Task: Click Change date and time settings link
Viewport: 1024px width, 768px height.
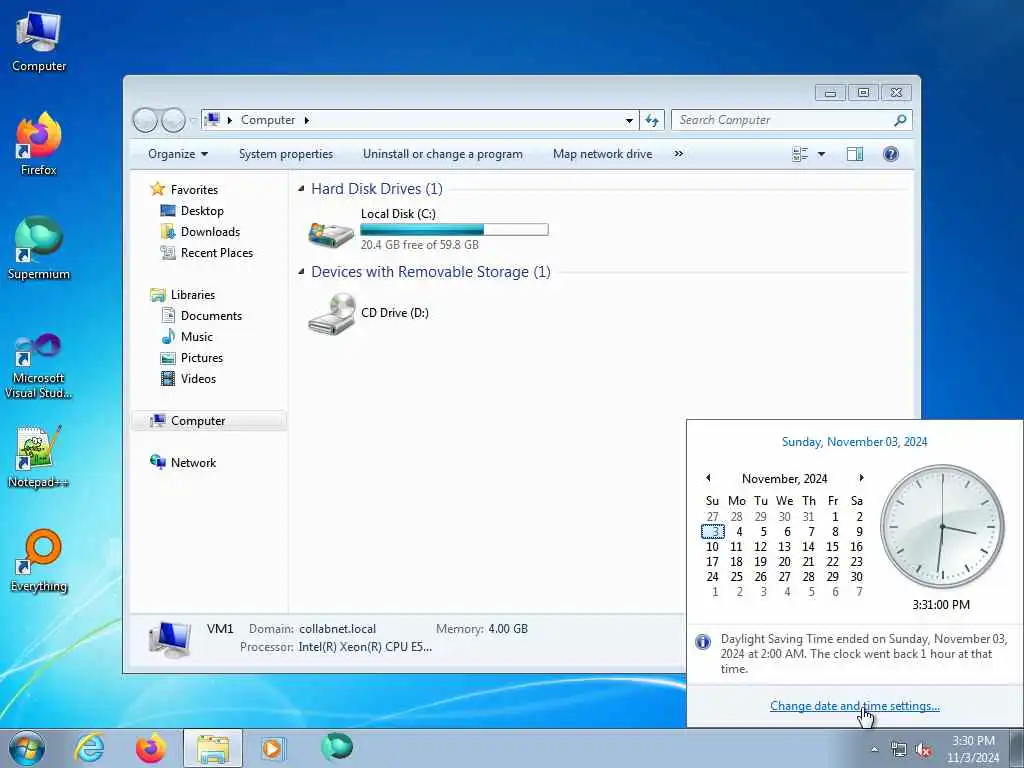Action: (x=854, y=706)
